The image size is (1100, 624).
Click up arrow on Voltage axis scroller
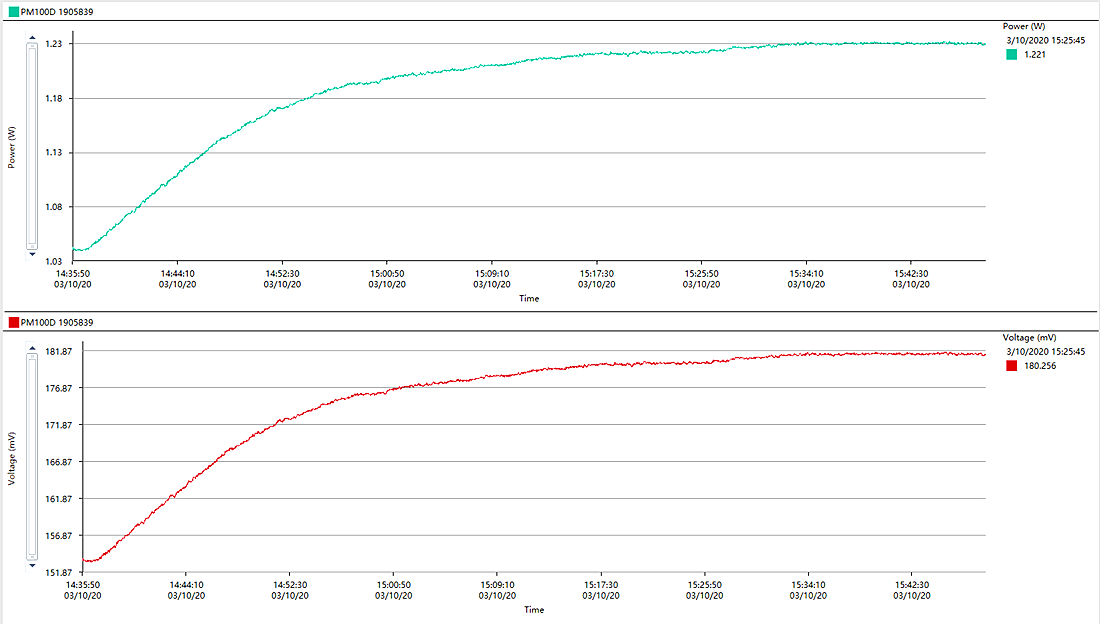[31, 347]
